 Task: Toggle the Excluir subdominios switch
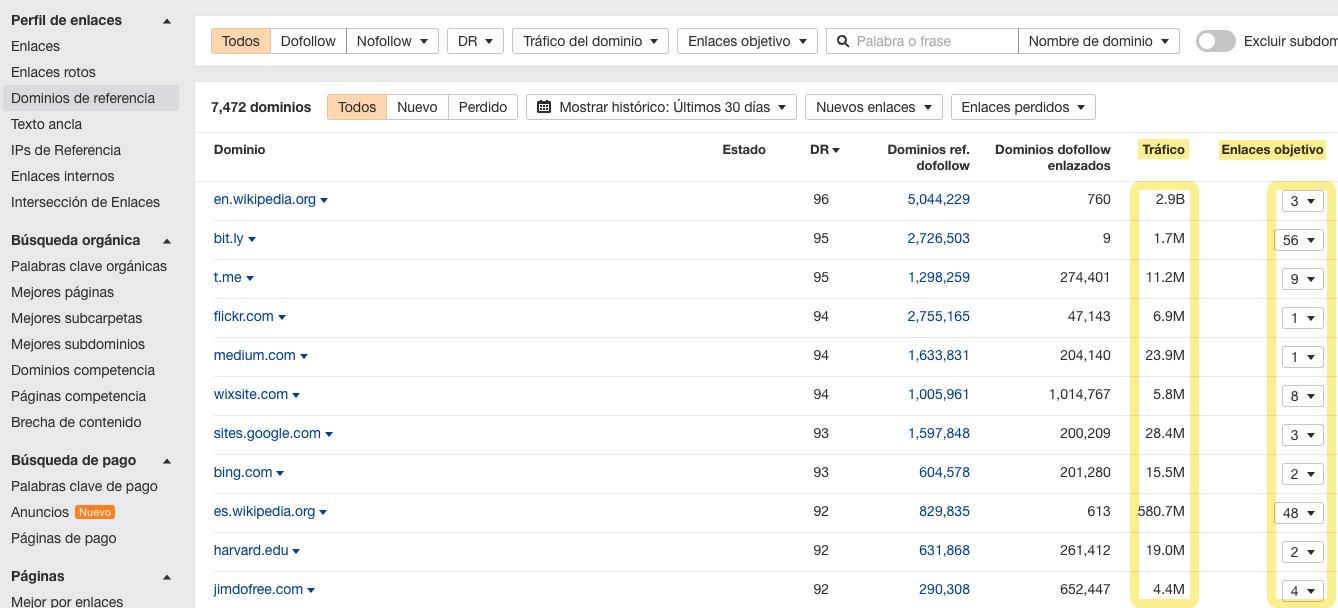coord(1215,41)
